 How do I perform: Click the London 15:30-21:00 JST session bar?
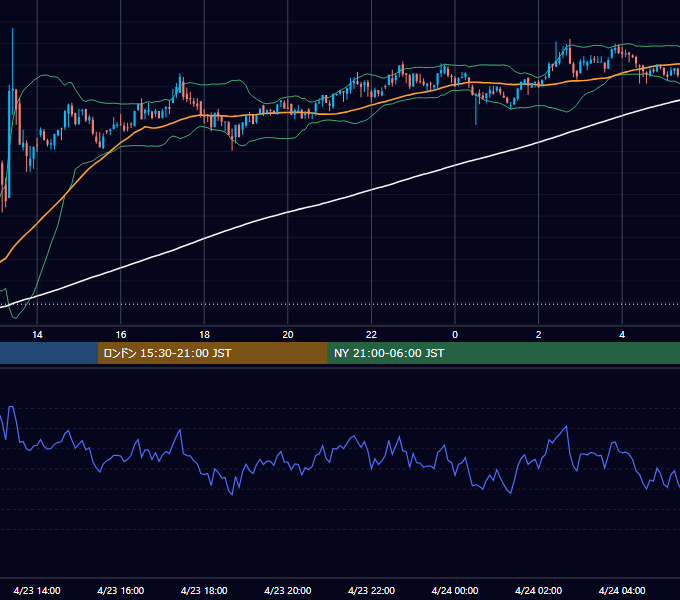212,353
